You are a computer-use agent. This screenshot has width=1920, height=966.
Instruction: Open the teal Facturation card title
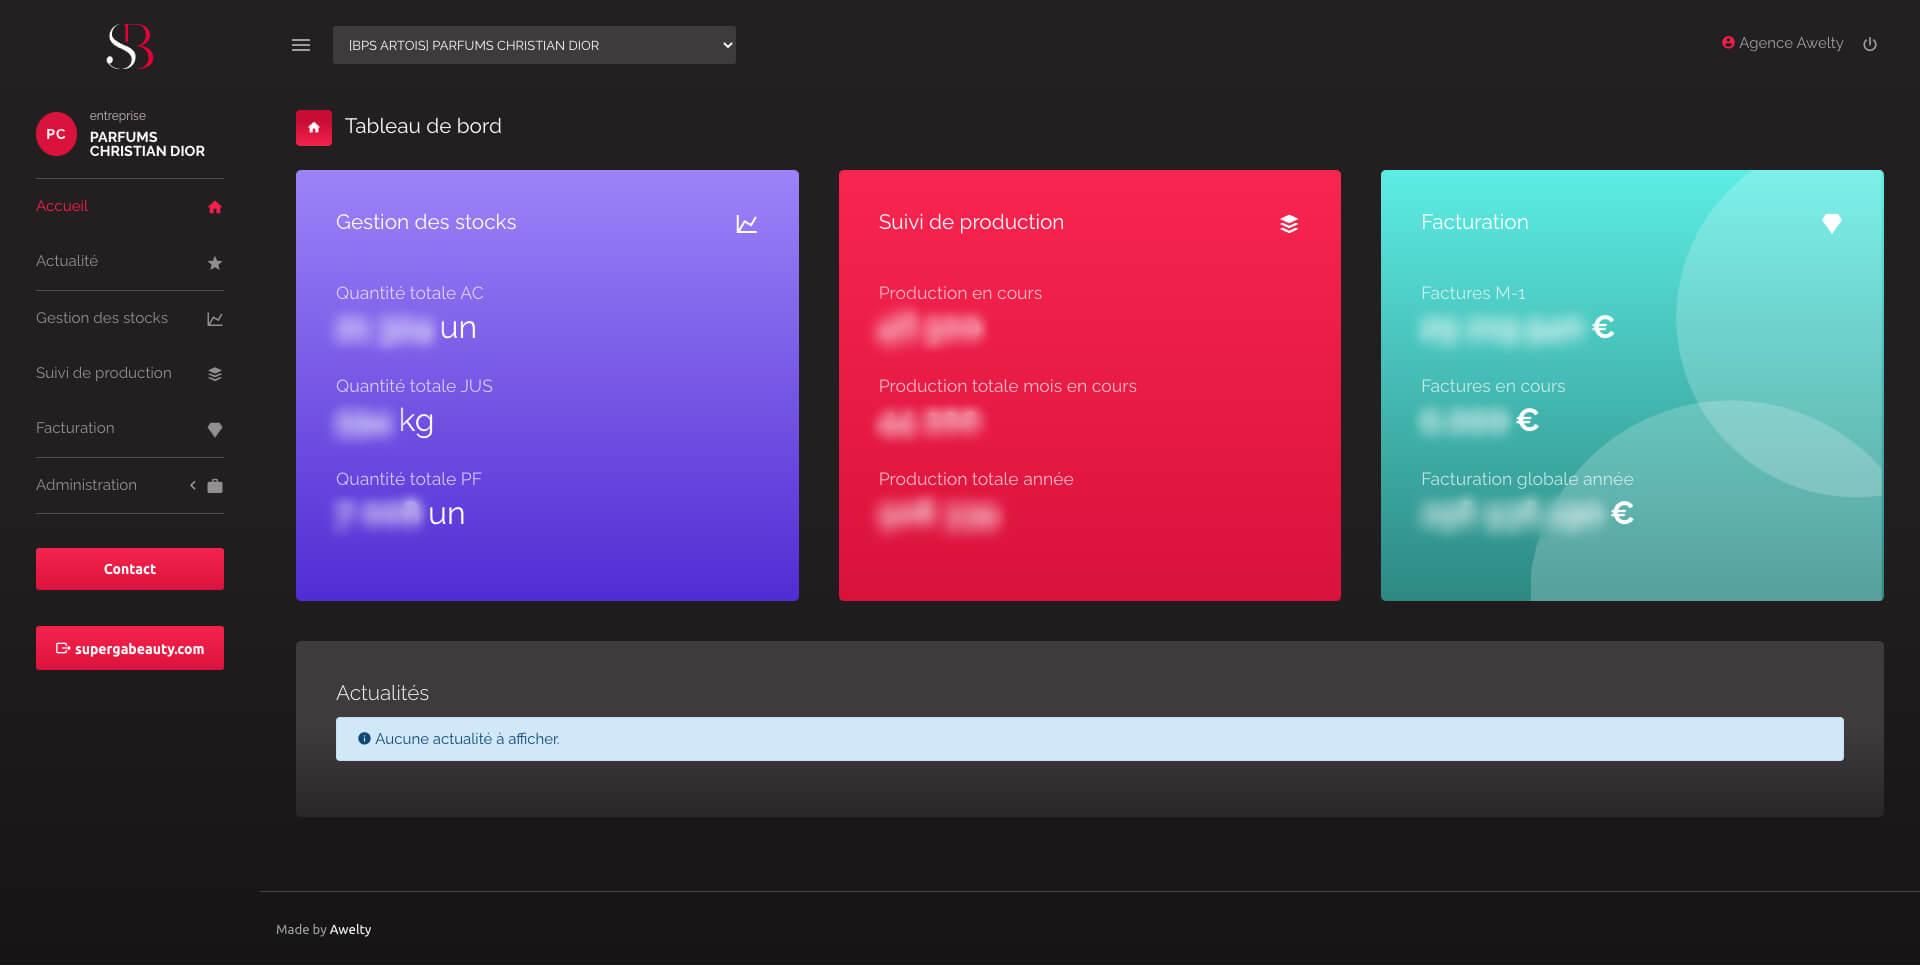tap(1475, 222)
